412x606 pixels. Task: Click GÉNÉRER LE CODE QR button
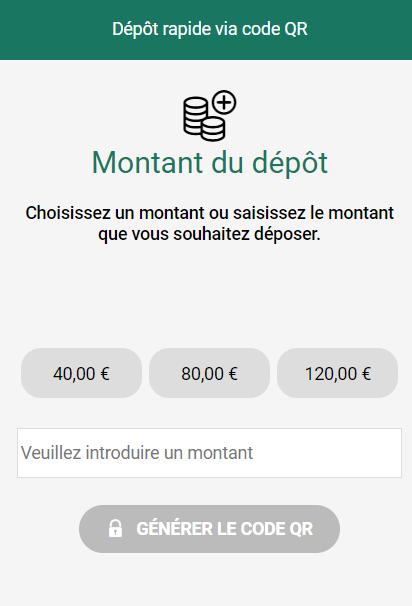[209, 529]
